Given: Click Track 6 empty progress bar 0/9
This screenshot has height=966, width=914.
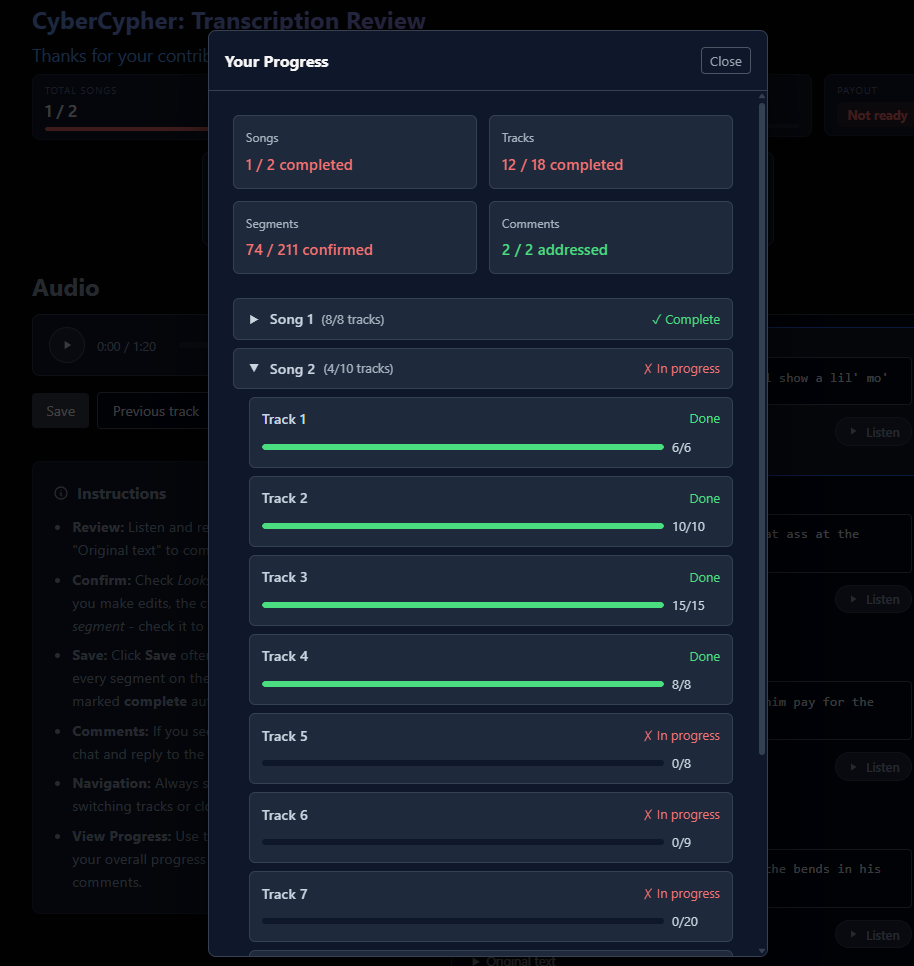Looking at the screenshot, I should tap(463, 842).
